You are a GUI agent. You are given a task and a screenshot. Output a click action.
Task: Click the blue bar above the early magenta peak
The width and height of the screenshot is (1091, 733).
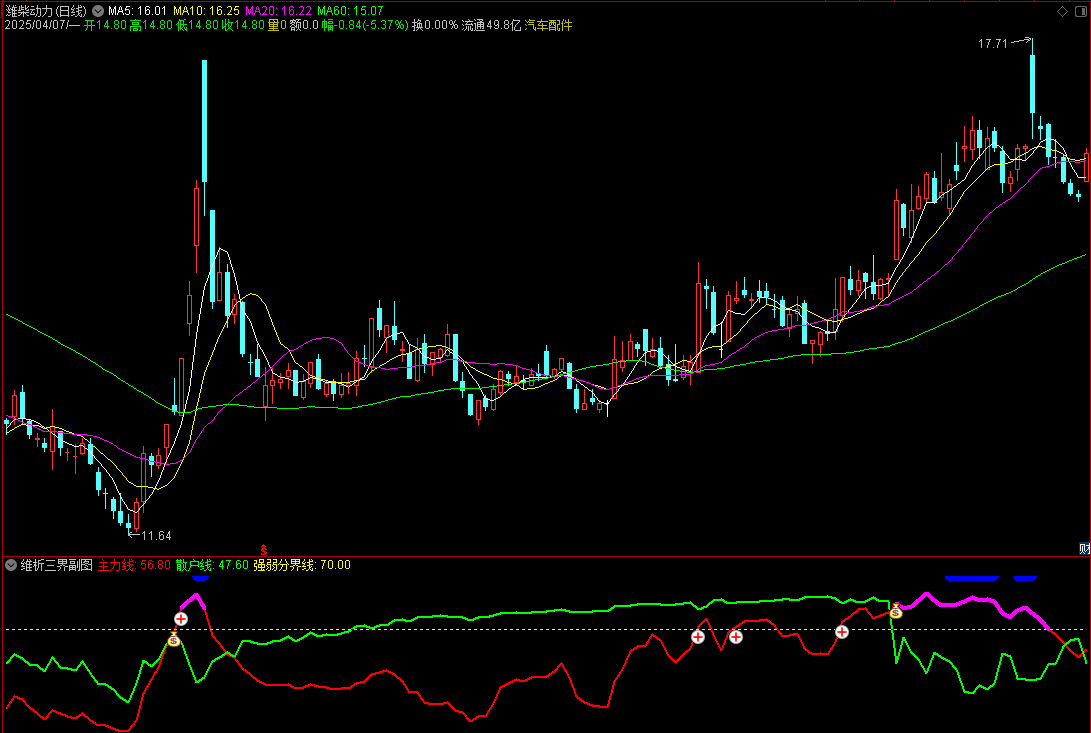200,578
